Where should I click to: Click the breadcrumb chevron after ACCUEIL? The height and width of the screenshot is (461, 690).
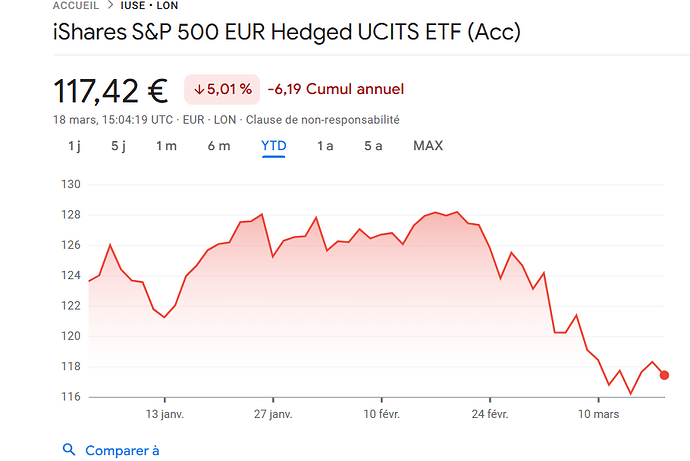click(110, 5)
